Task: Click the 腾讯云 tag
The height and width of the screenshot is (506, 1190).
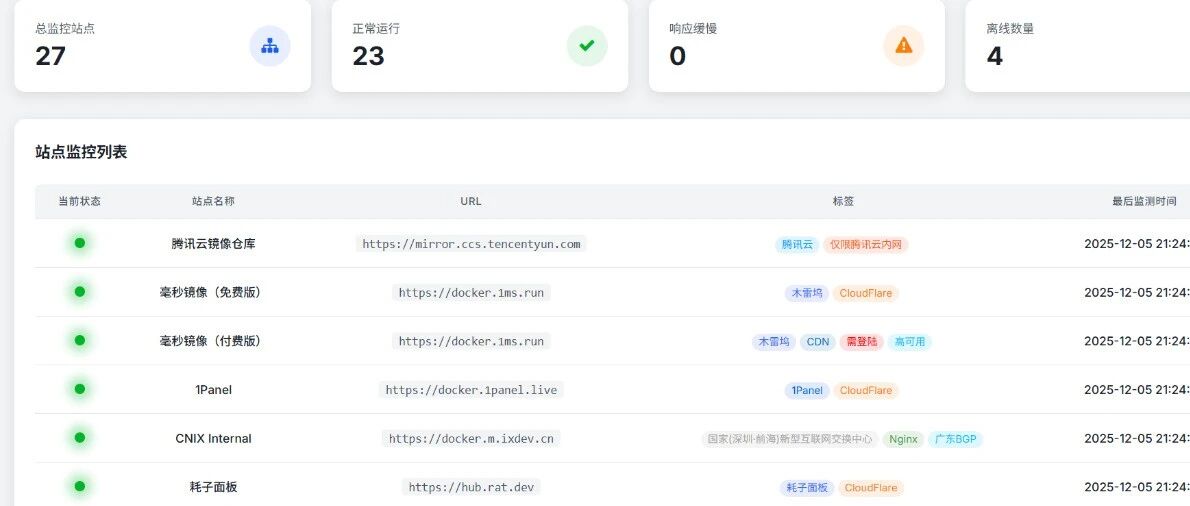Action: tap(797, 244)
